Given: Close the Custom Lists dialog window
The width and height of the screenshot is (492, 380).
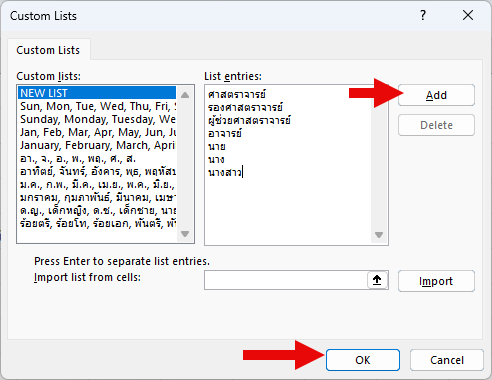Looking at the screenshot, I should click(468, 15).
